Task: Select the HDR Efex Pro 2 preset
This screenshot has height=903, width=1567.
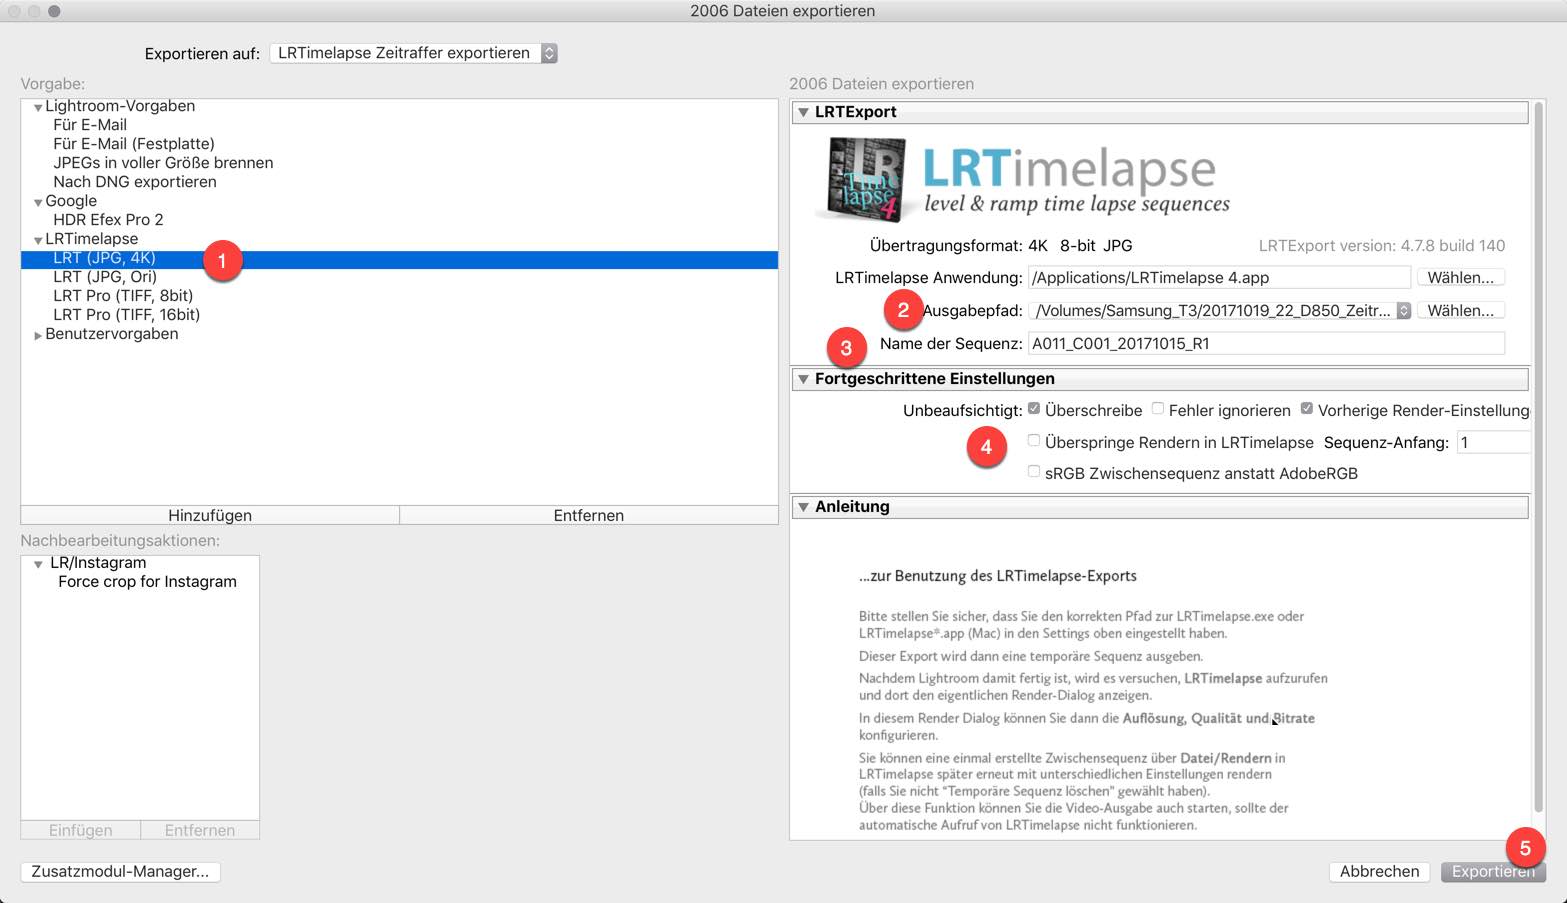Action: click(108, 220)
